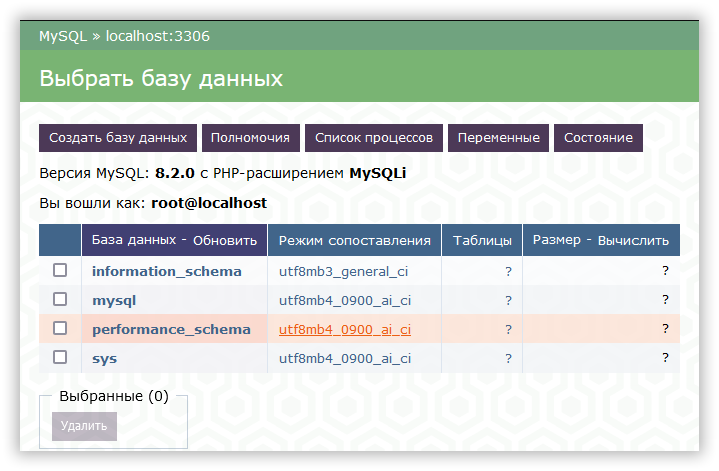
Task: Open the Состояние page
Action: pos(598,138)
